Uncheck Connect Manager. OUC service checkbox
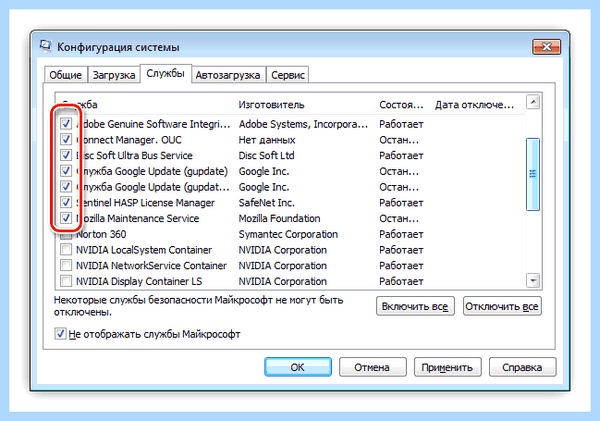600x421 pixels. tap(66, 139)
